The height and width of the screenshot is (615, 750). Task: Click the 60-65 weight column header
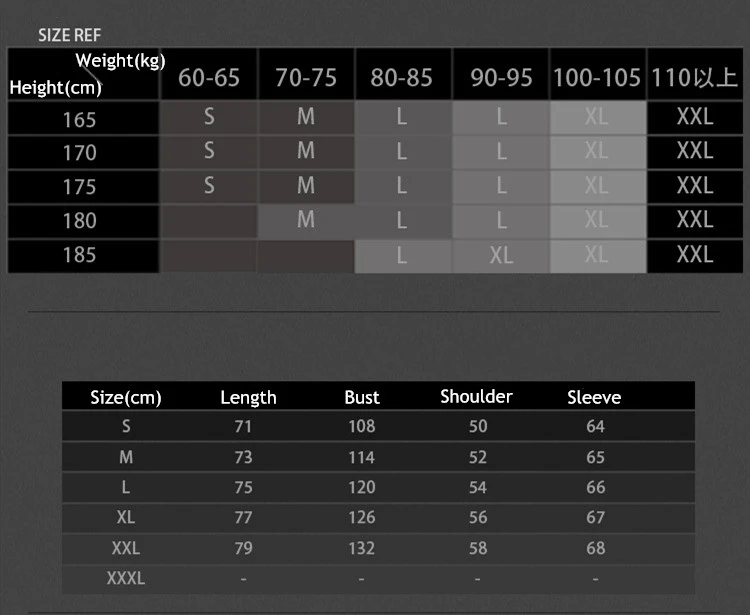(209, 78)
